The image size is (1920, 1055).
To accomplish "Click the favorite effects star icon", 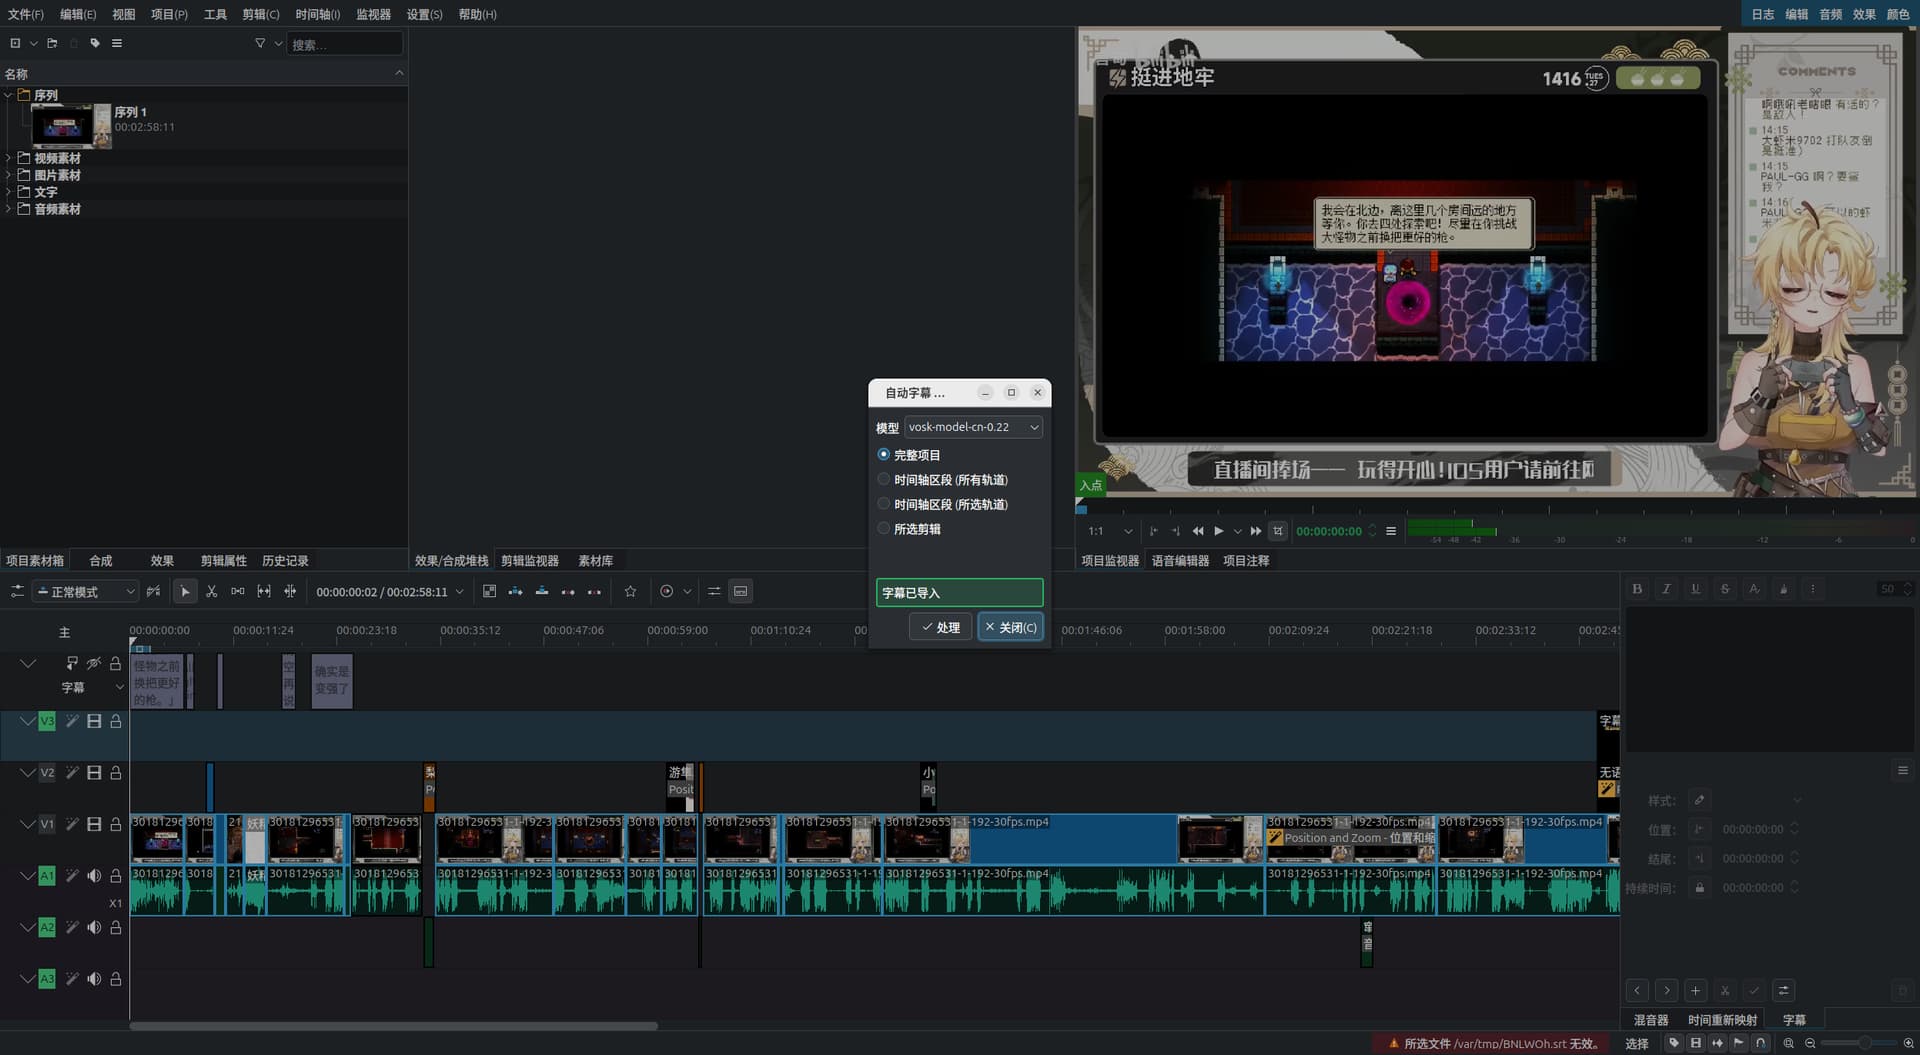I will click(630, 591).
